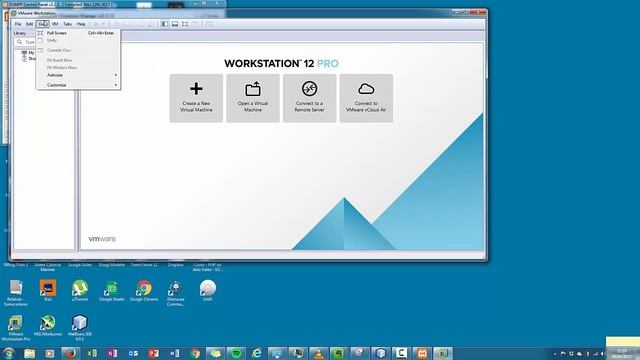
Task: Click Open a Virtual Machine tile
Action: pyautogui.click(x=253, y=98)
